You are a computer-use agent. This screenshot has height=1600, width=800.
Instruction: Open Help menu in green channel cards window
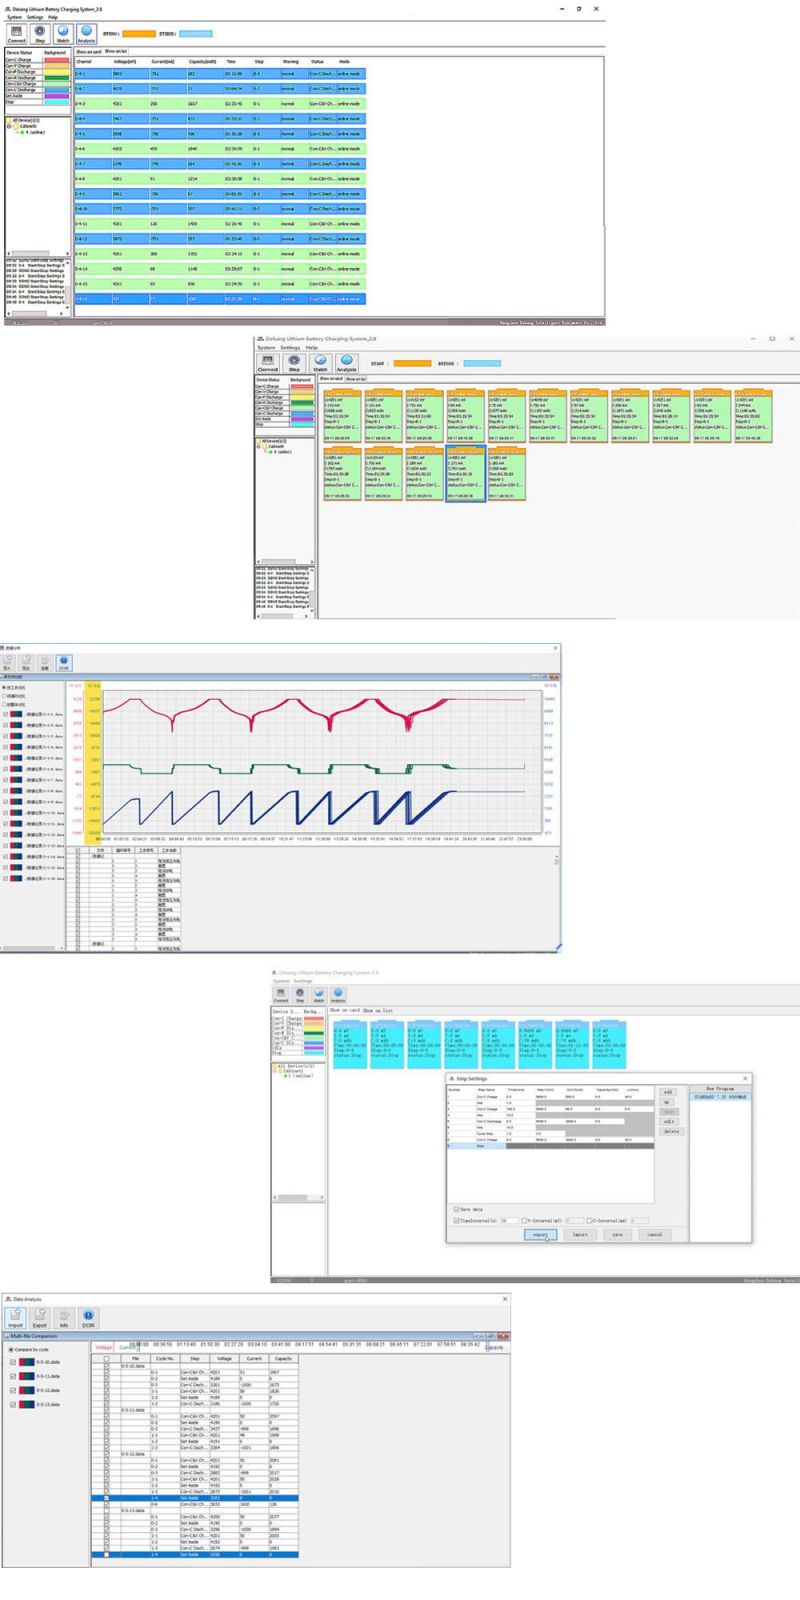coord(312,347)
